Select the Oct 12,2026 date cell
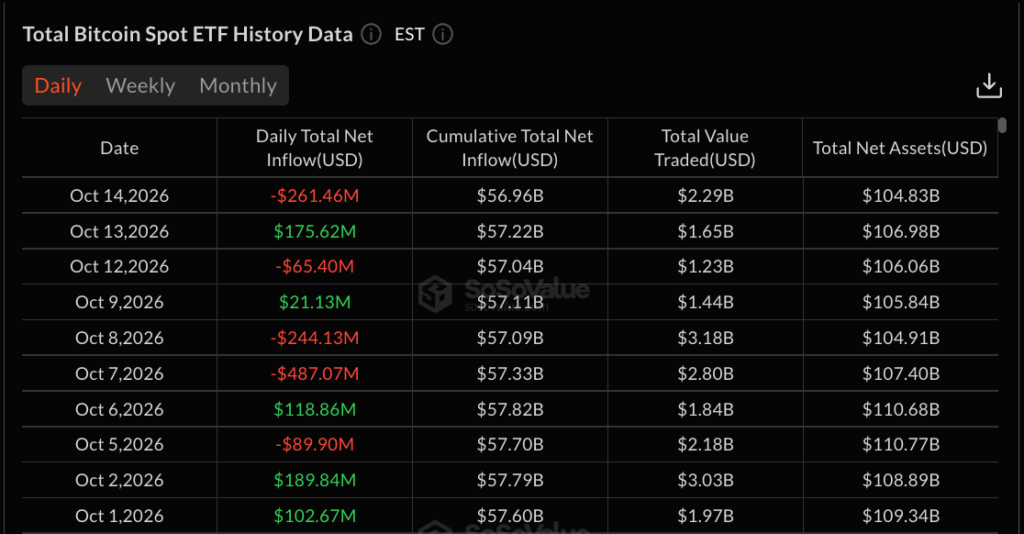 (120, 266)
